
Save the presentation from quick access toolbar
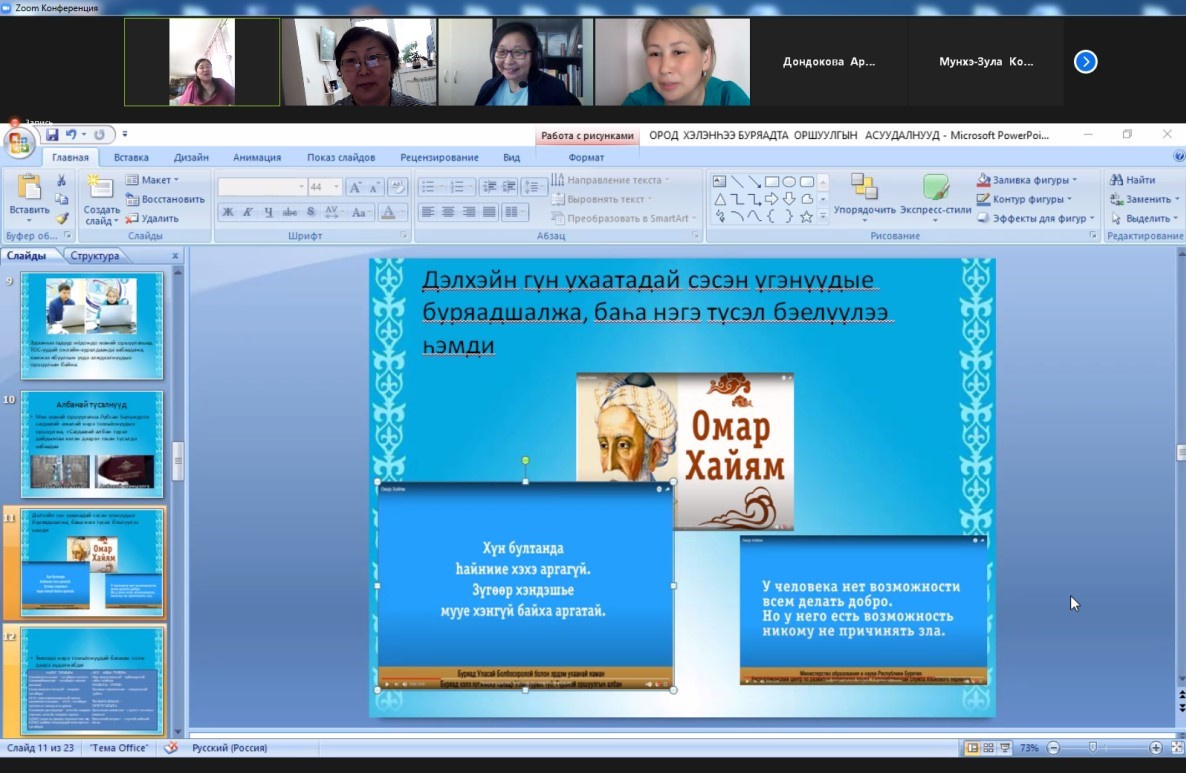point(52,134)
